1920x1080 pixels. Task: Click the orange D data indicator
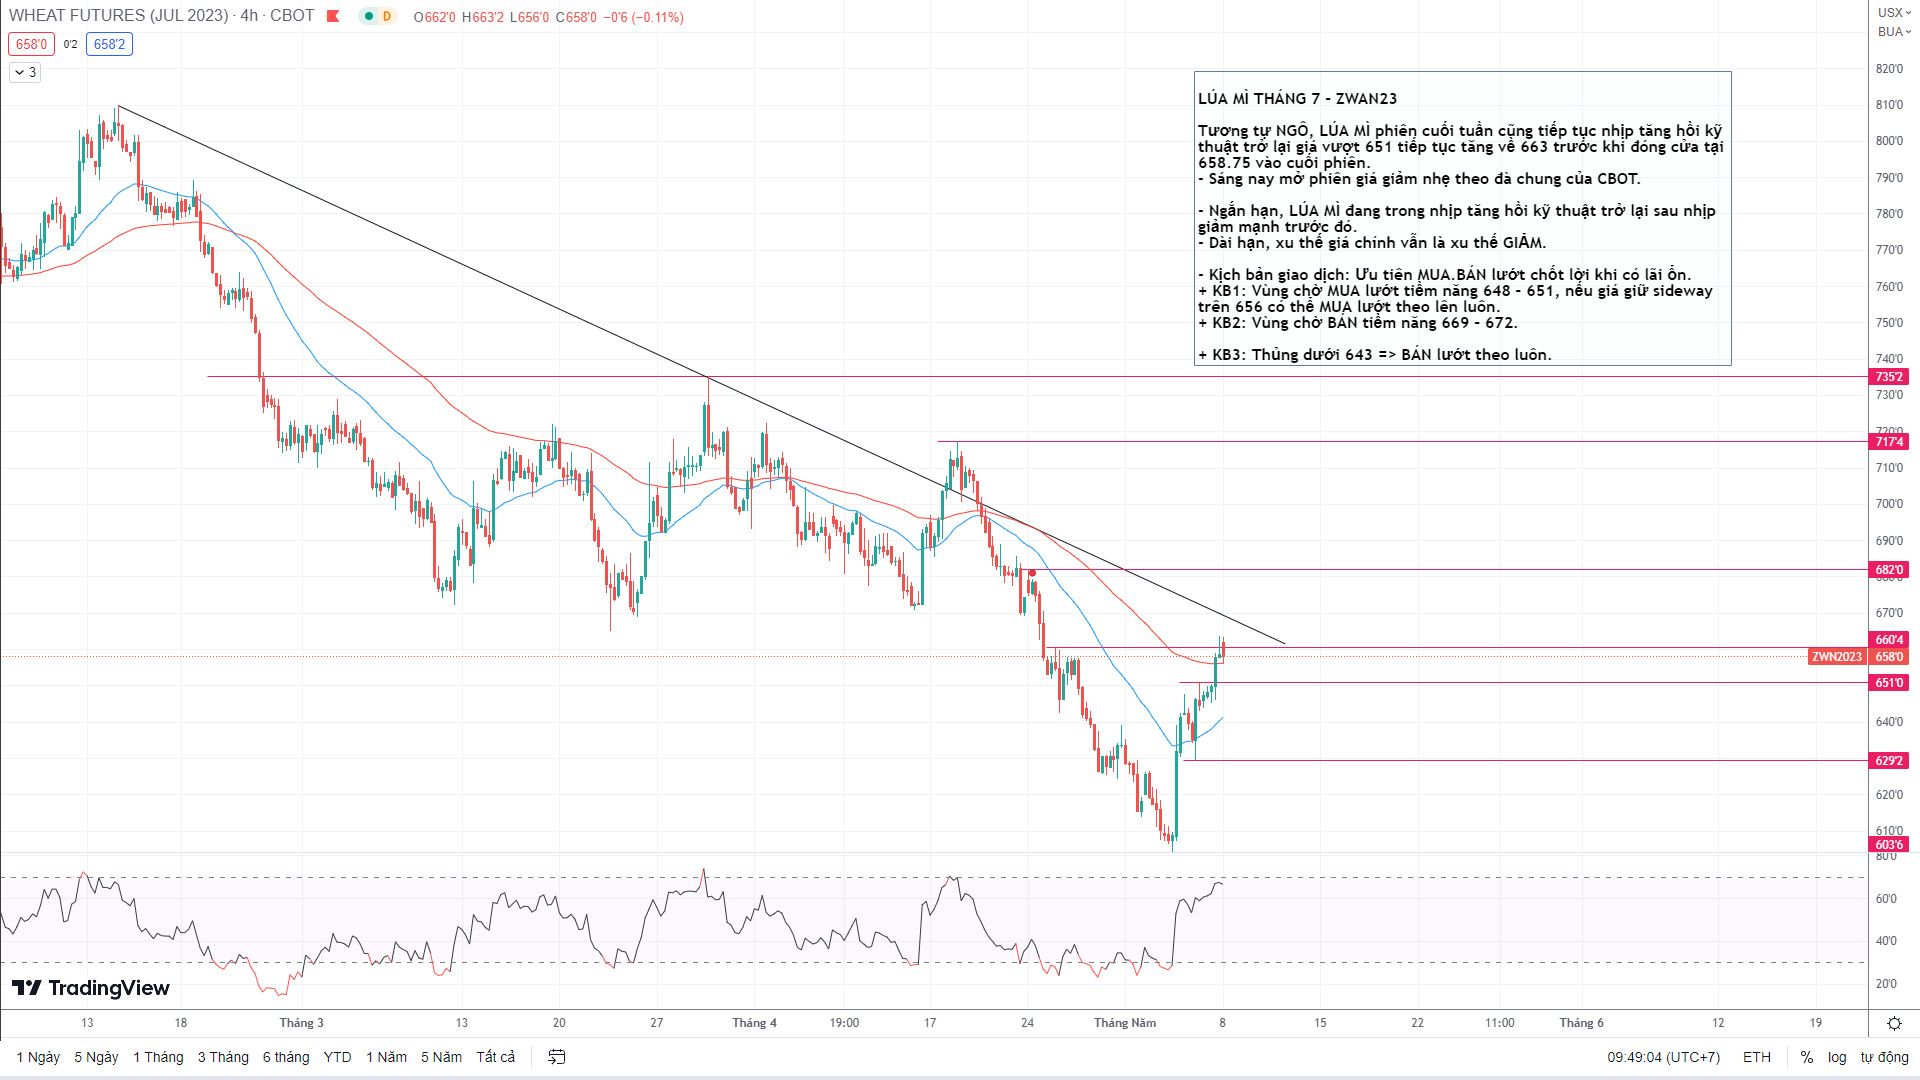pyautogui.click(x=386, y=16)
